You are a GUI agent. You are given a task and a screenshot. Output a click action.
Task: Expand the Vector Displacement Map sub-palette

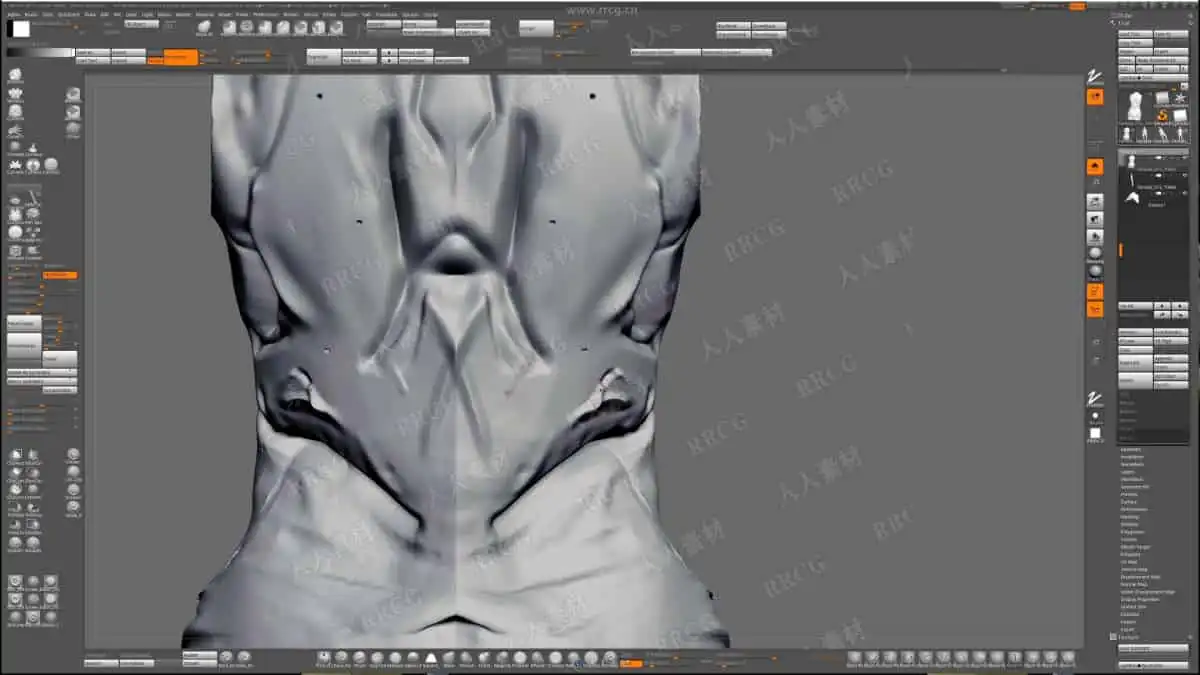coord(1146,592)
